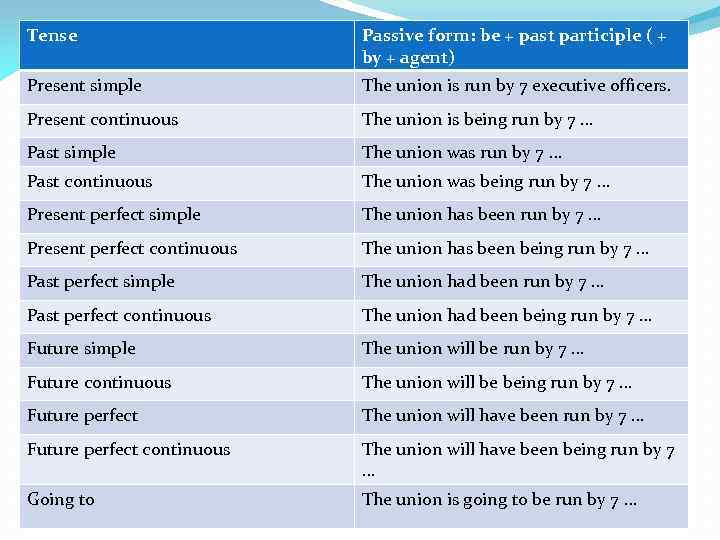
Task: Click the sentence "The union is run by 7 executive officers."
Action: (x=516, y=86)
